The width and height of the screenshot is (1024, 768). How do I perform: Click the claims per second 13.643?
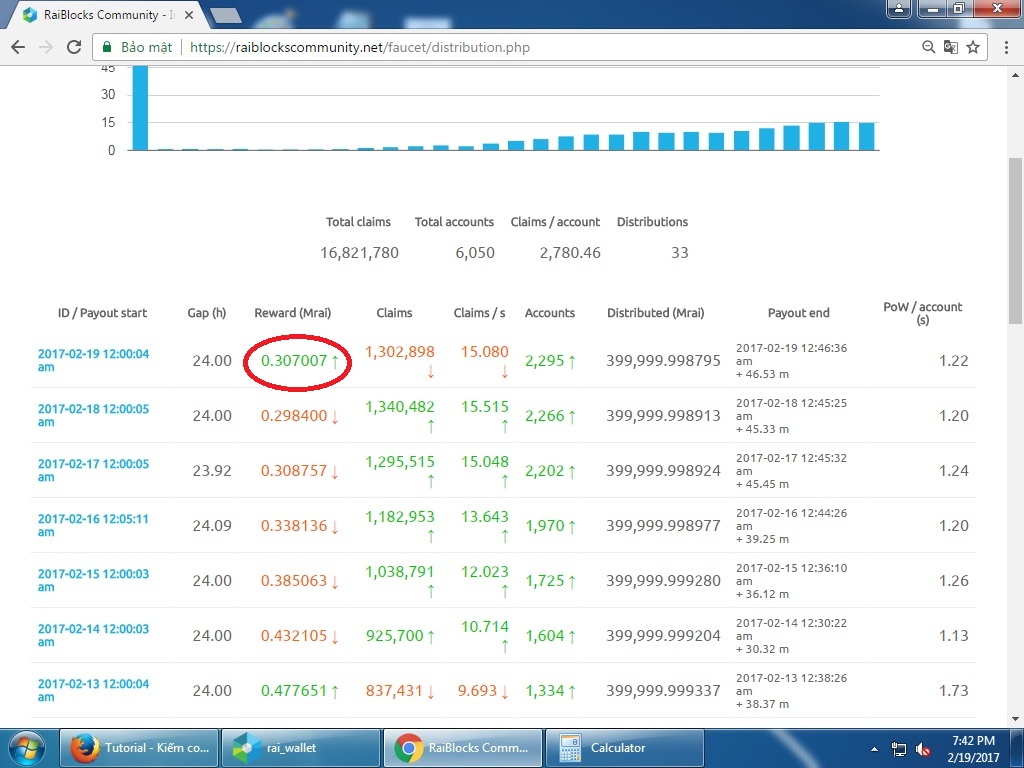(485, 517)
